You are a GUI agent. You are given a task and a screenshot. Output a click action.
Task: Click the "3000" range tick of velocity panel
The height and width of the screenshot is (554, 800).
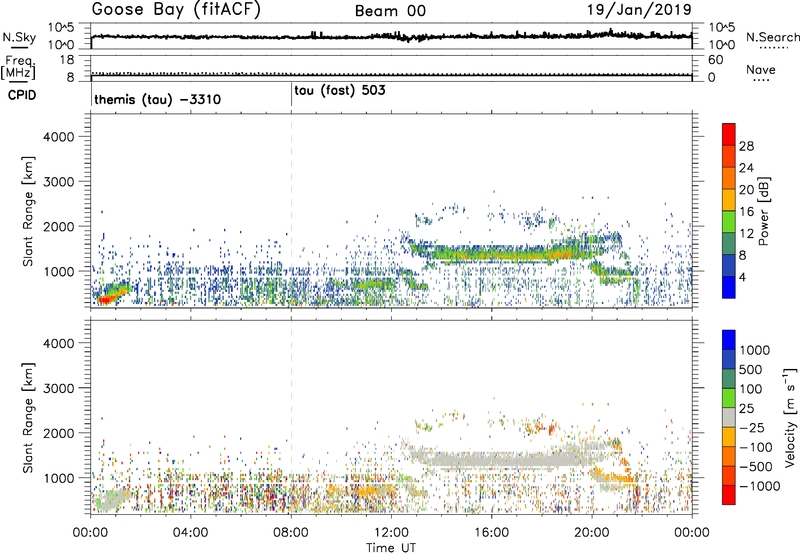point(59,388)
